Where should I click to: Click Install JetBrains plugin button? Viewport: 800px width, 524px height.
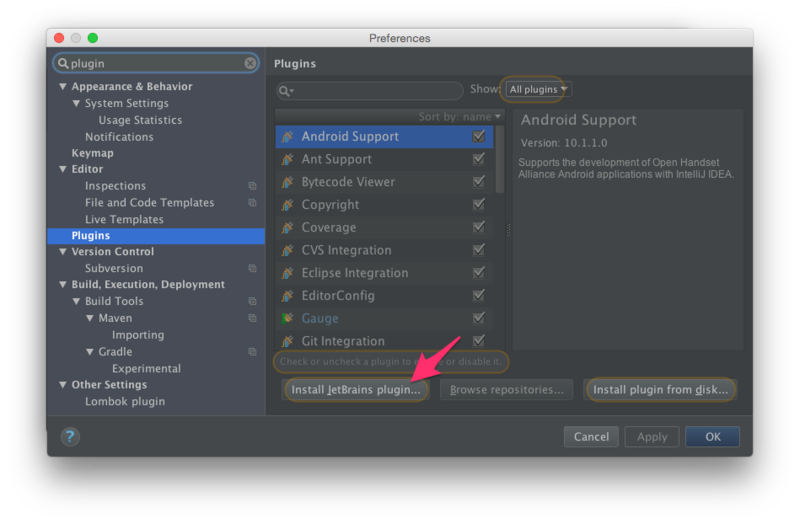tap(356, 390)
